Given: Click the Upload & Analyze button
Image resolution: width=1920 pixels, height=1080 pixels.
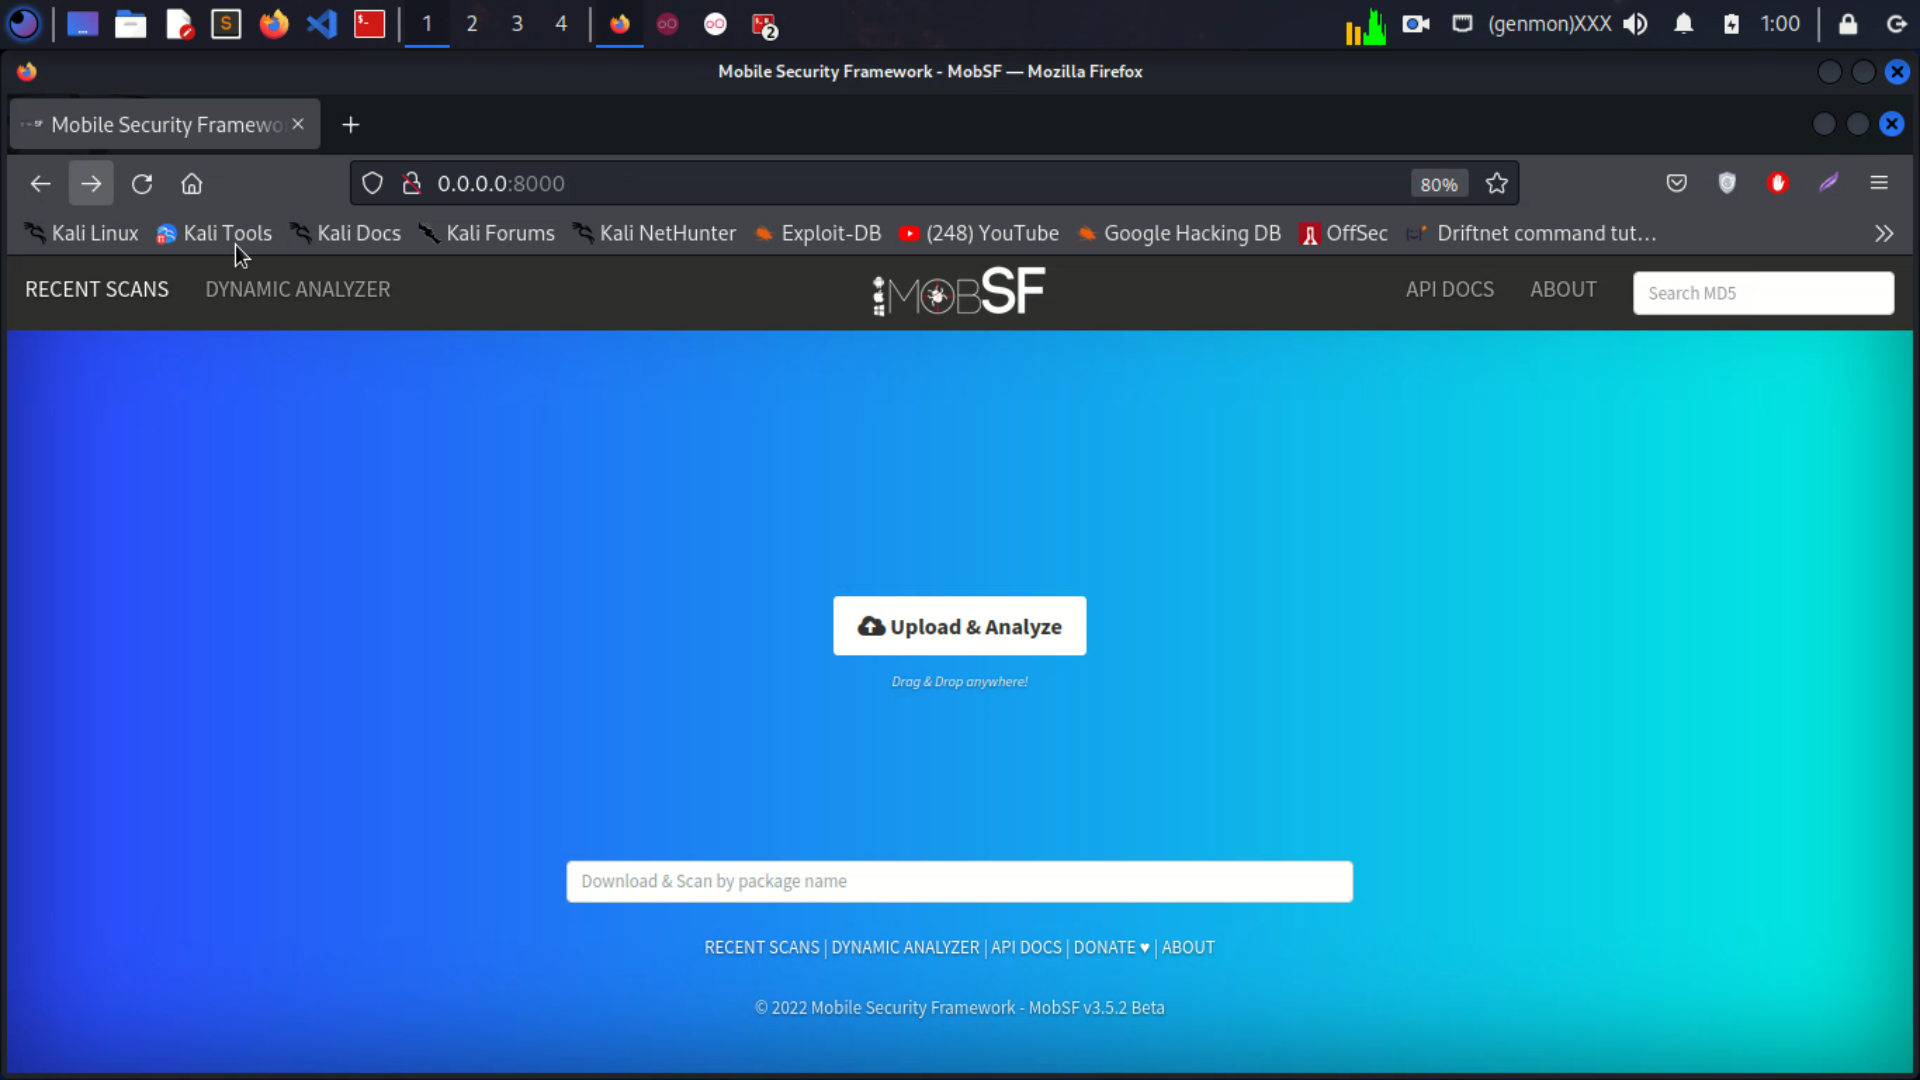Looking at the screenshot, I should [959, 626].
